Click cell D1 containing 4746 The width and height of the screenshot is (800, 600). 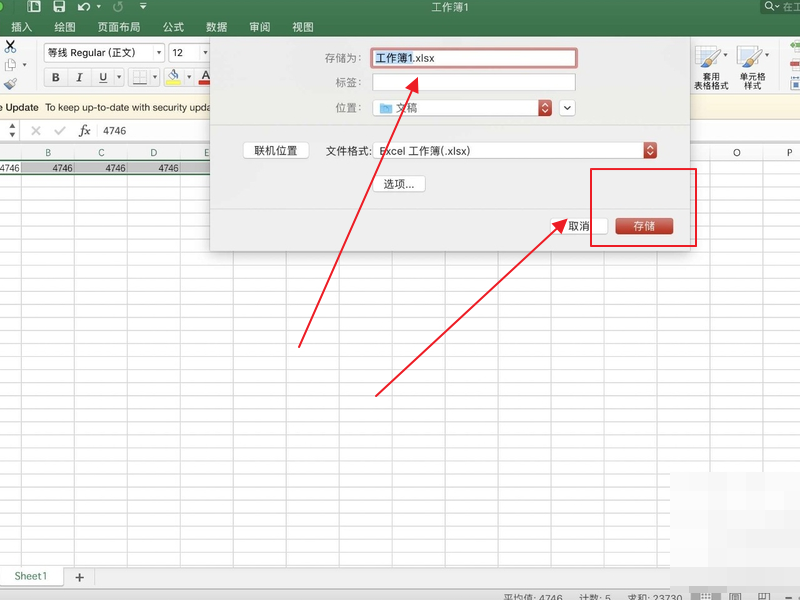click(154, 168)
